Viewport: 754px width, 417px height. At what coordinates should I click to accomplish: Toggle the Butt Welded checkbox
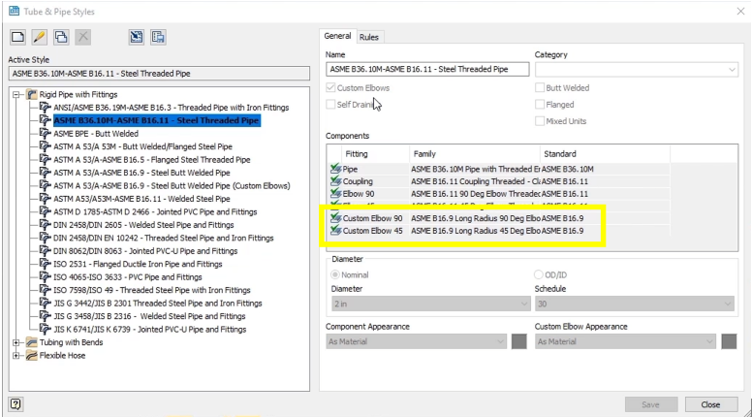click(x=540, y=88)
